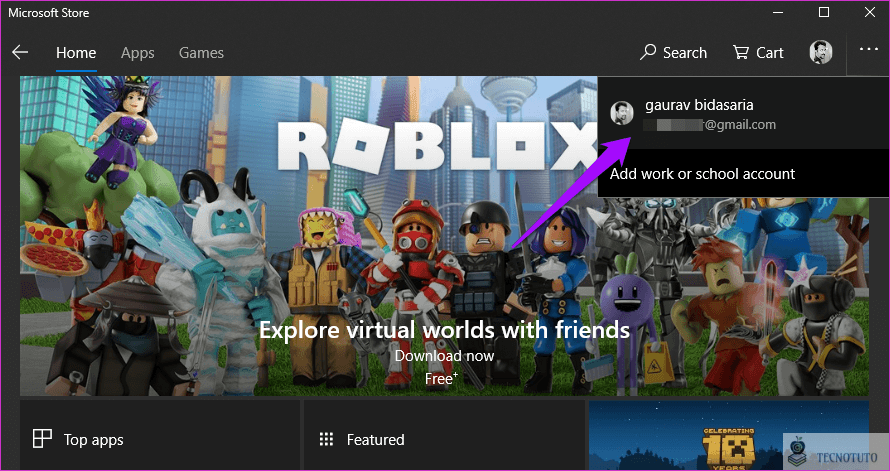Screen dimensions: 890x471
Task: Open the Home tab
Action: 76,53
